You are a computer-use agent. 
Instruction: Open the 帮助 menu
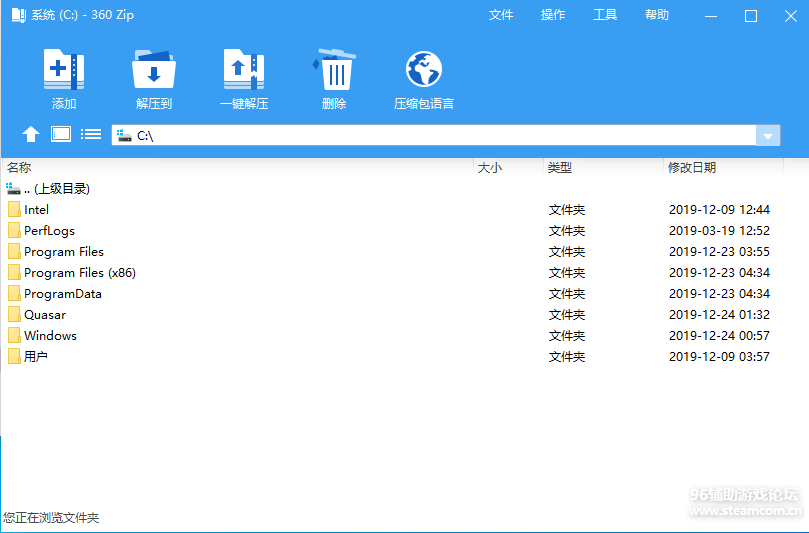point(657,15)
